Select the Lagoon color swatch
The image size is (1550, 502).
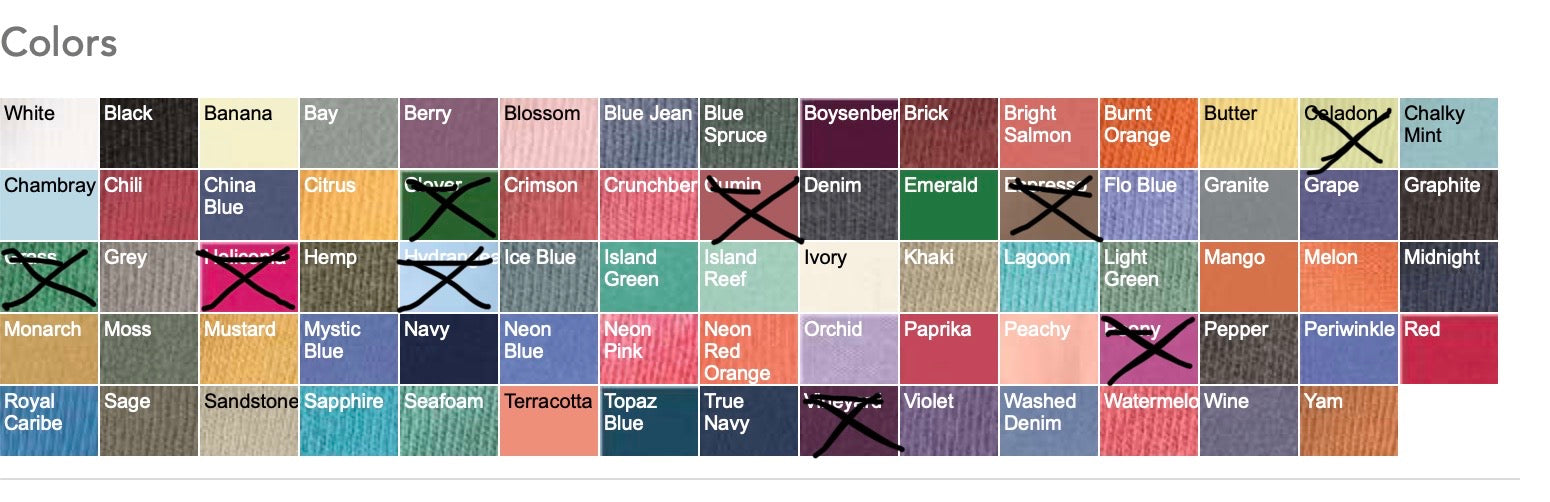click(1049, 277)
